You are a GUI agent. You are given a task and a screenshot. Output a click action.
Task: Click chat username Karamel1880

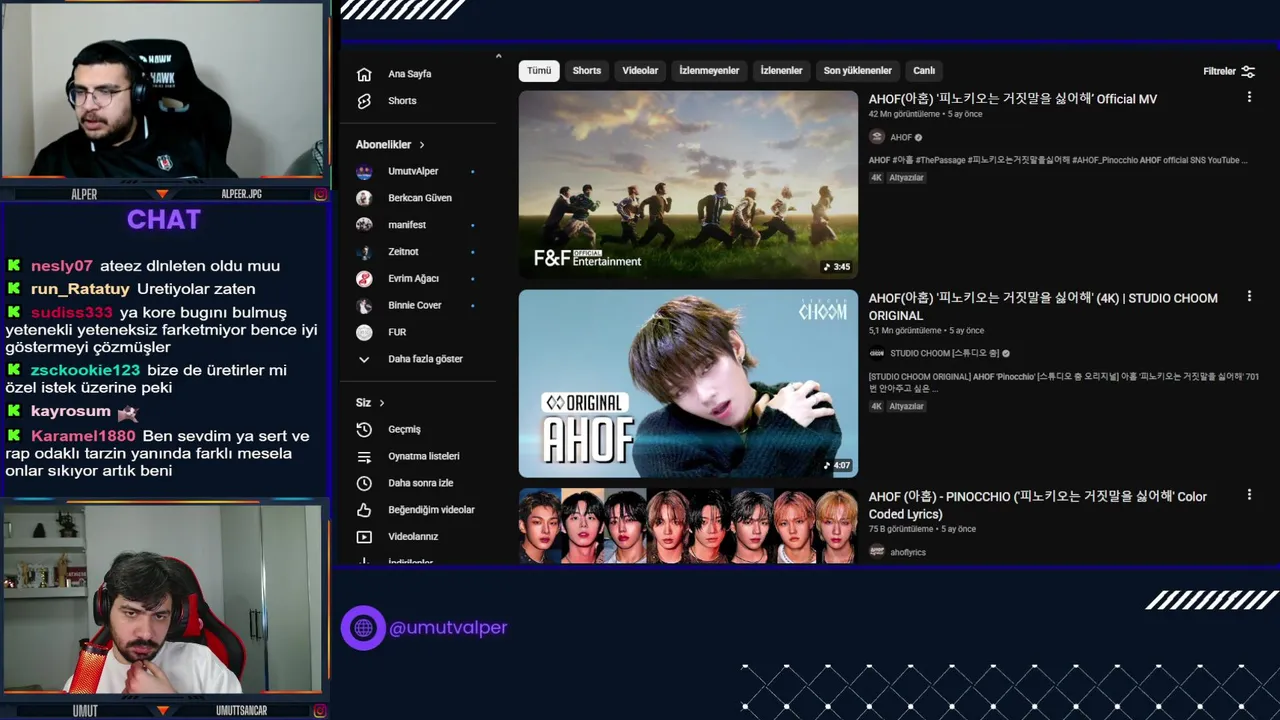tap(83, 436)
